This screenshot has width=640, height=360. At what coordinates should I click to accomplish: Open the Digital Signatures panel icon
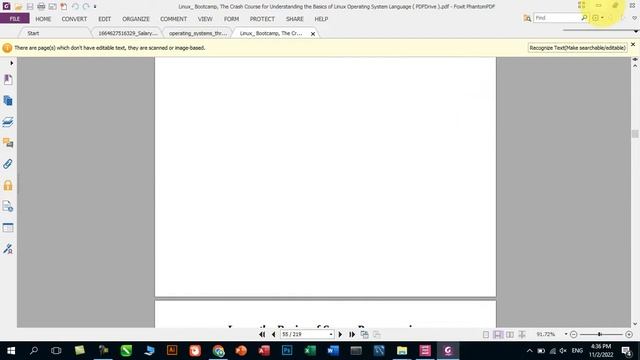8,249
